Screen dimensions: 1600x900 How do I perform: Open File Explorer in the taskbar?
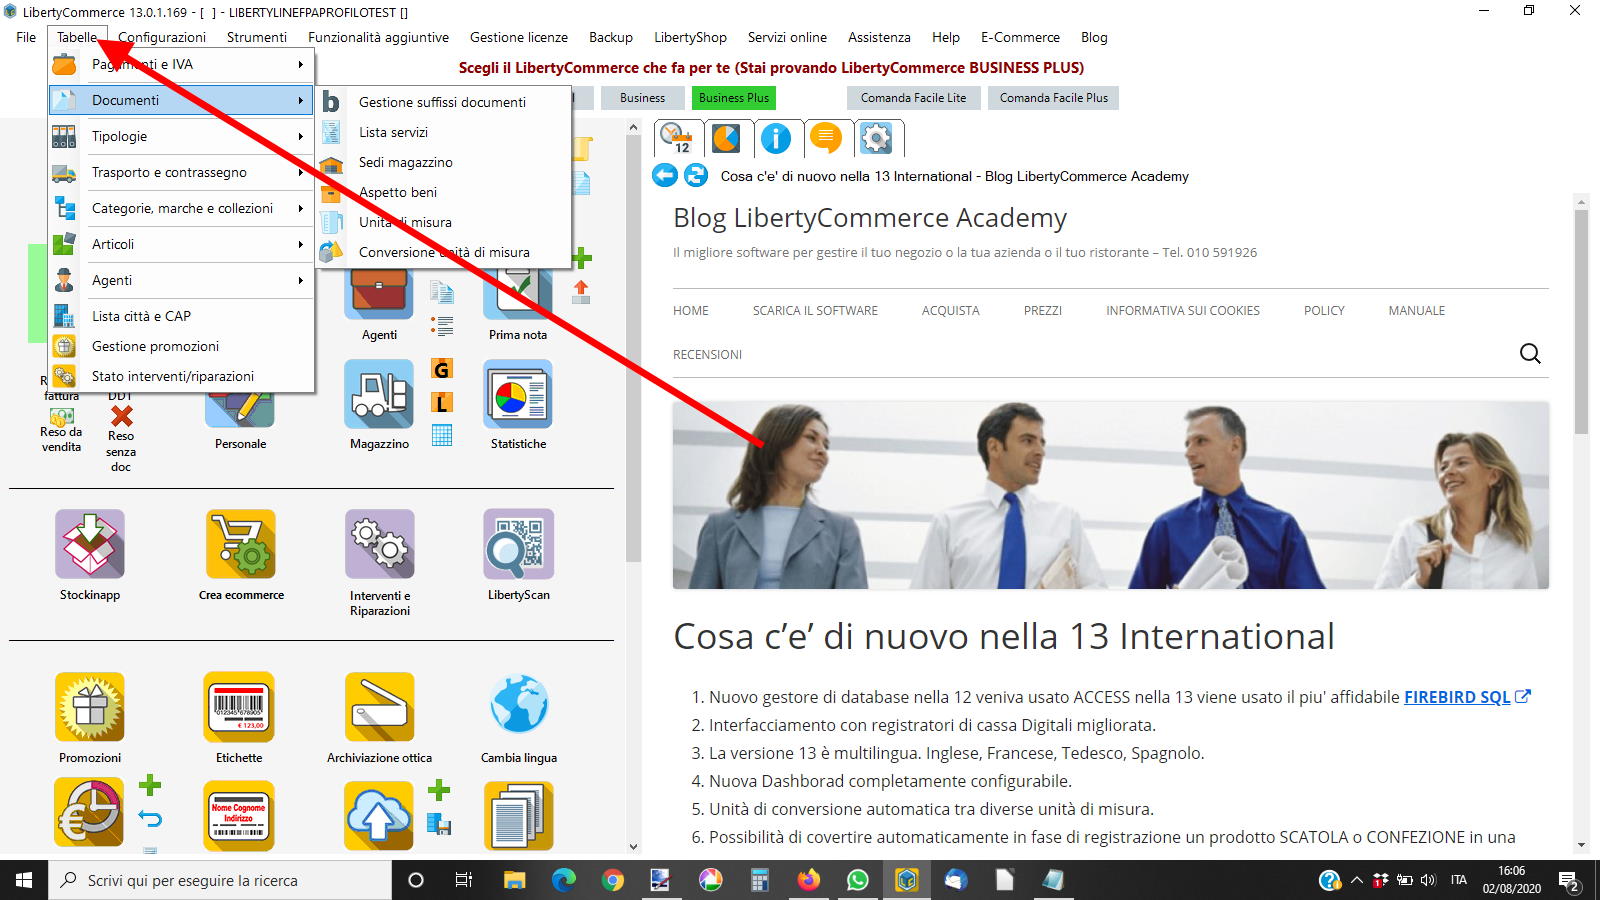[515, 880]
